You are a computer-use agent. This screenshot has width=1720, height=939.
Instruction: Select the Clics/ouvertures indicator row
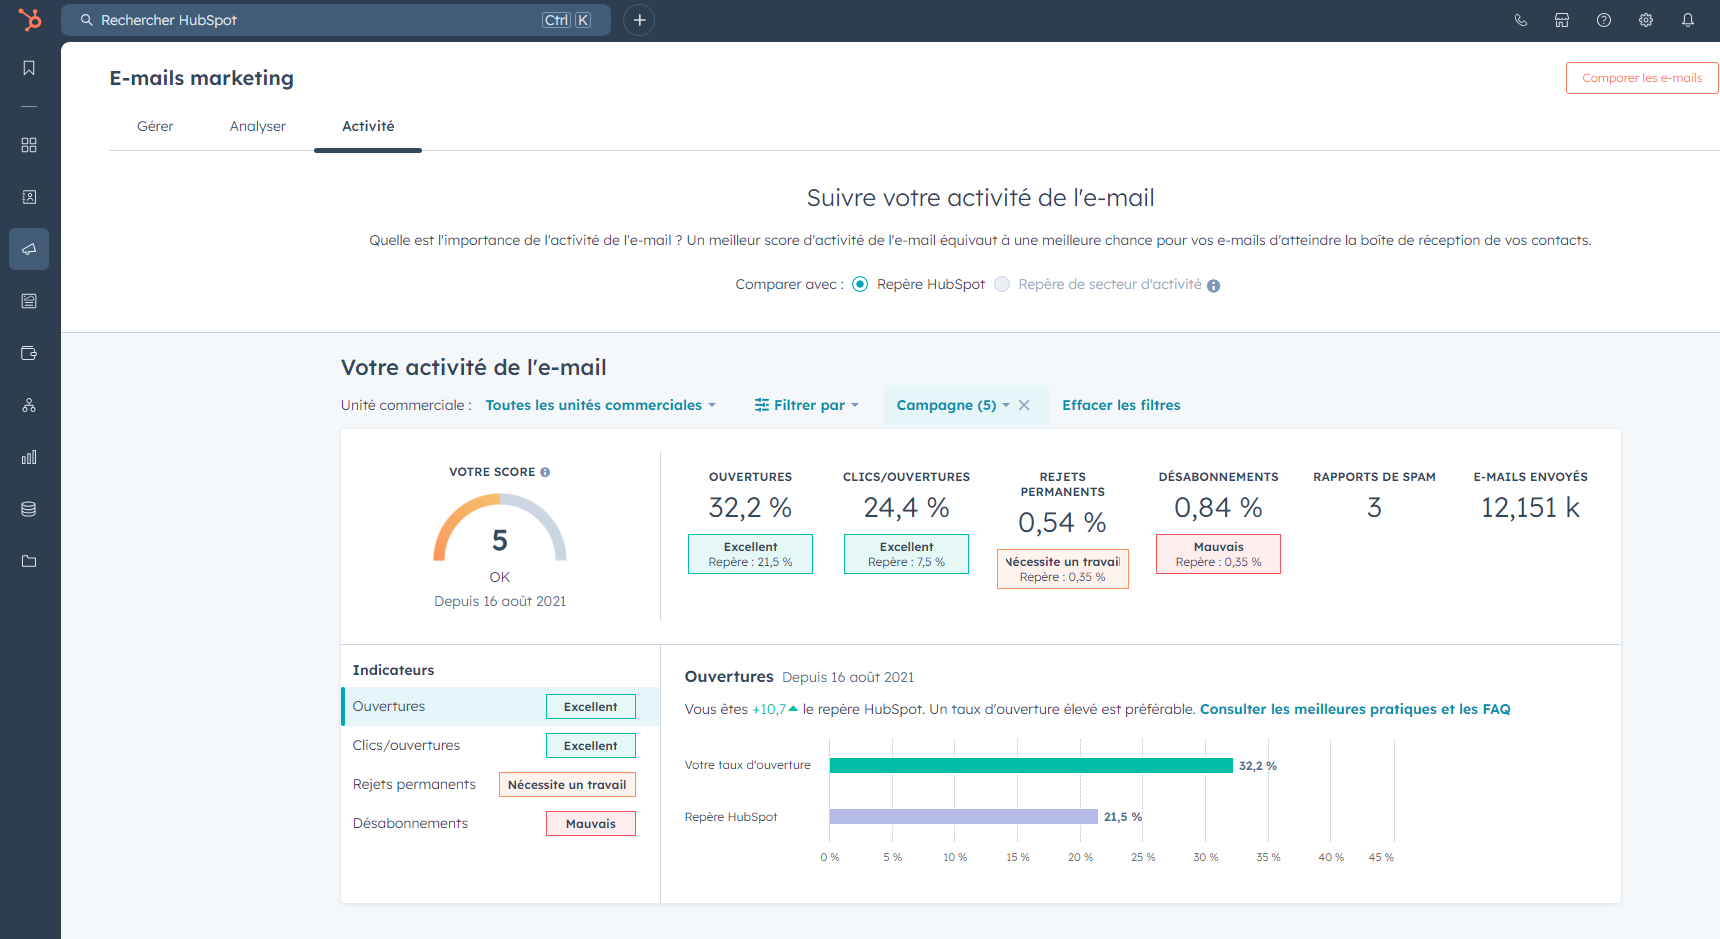click(x=500, y=745)
